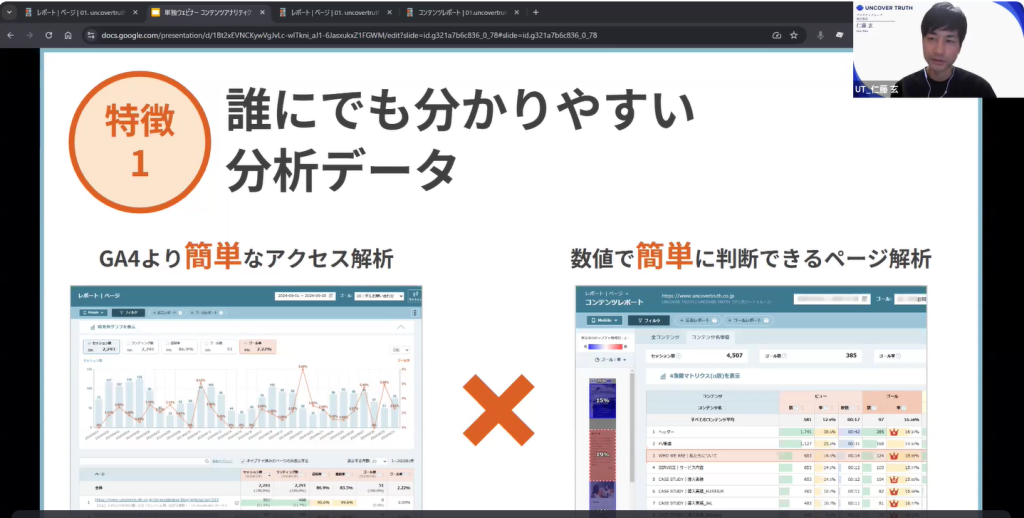Click the blue-to-red heatmap color scale

(x=604, y=345)
